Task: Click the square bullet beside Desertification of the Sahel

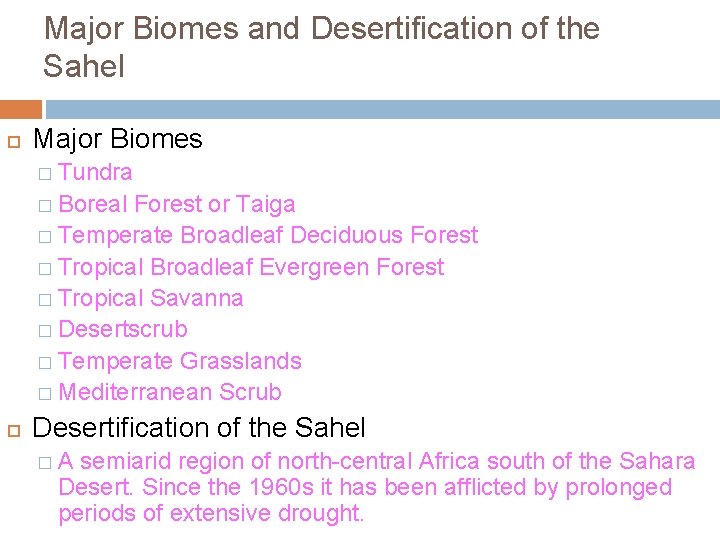Action: tap(12, 429)
